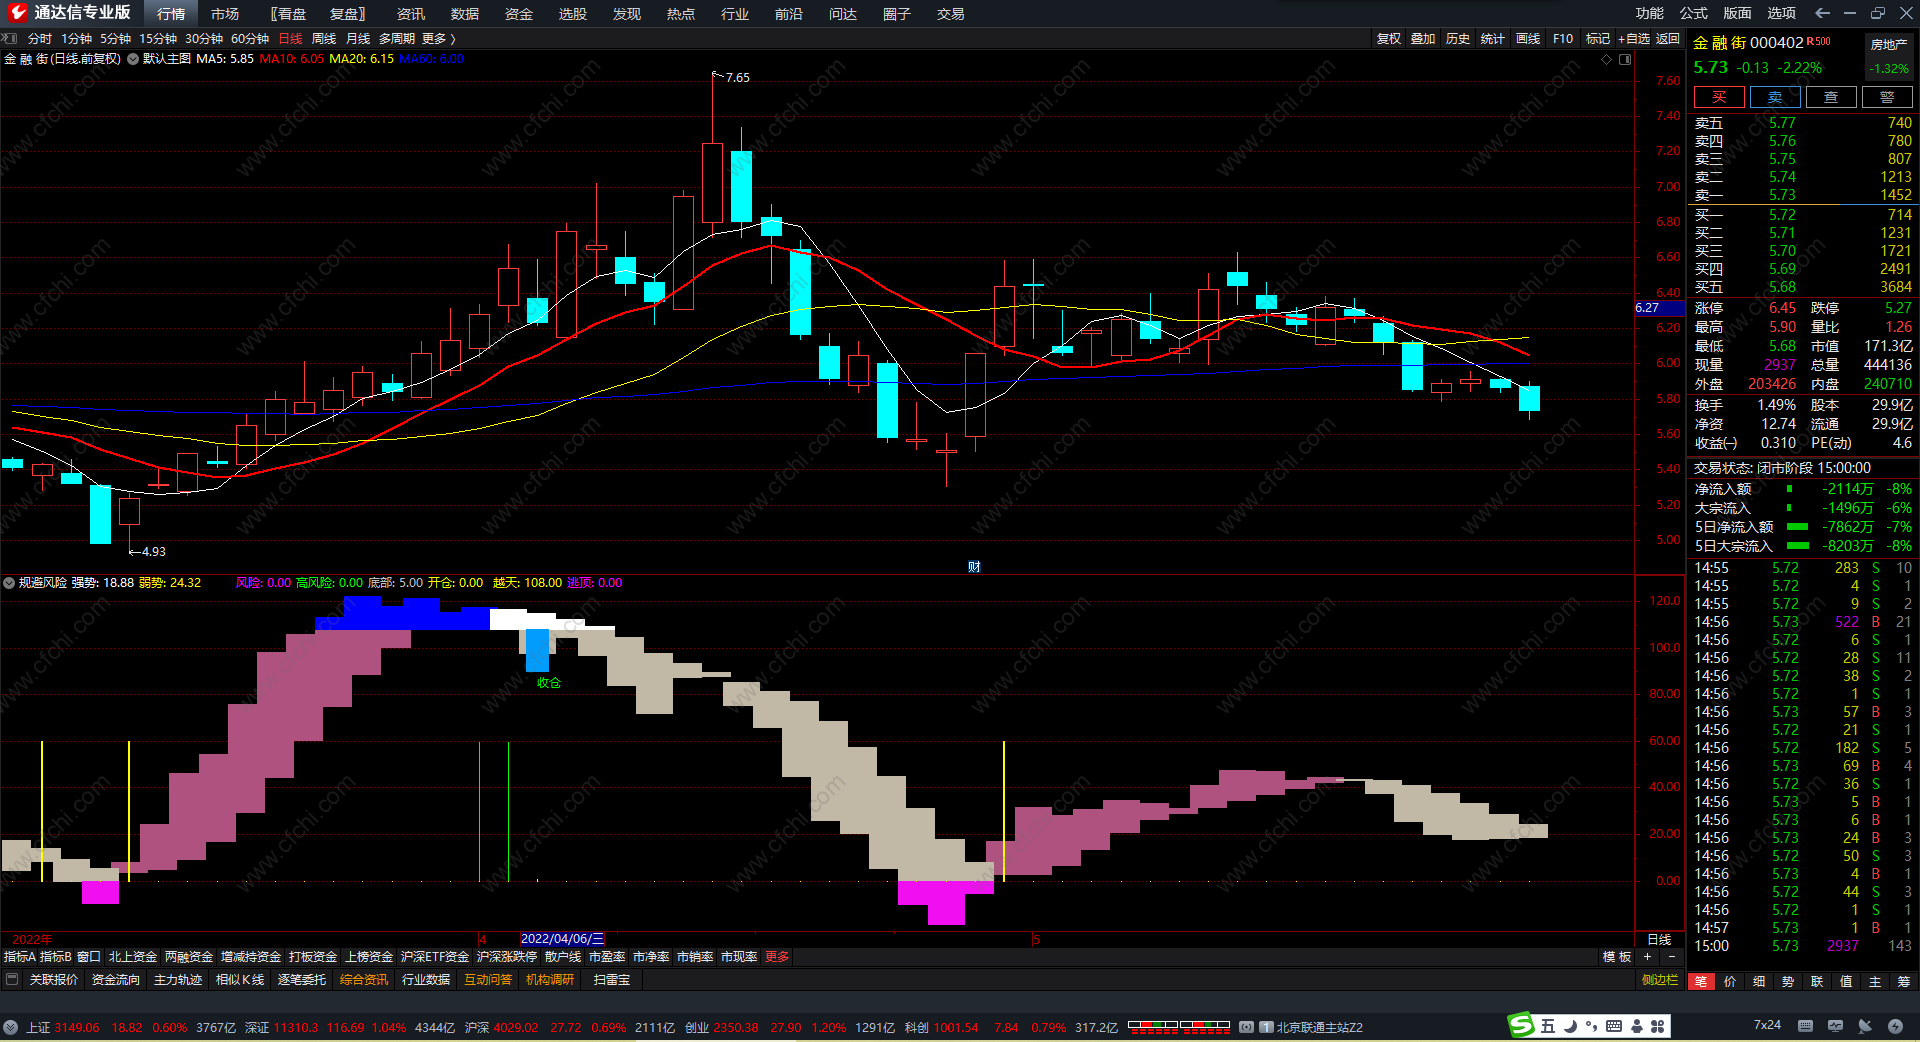The image size is (1920, 1042).
Task: Open the indicator settings gear beside 规避风险
Action: (x=9, y=583)
